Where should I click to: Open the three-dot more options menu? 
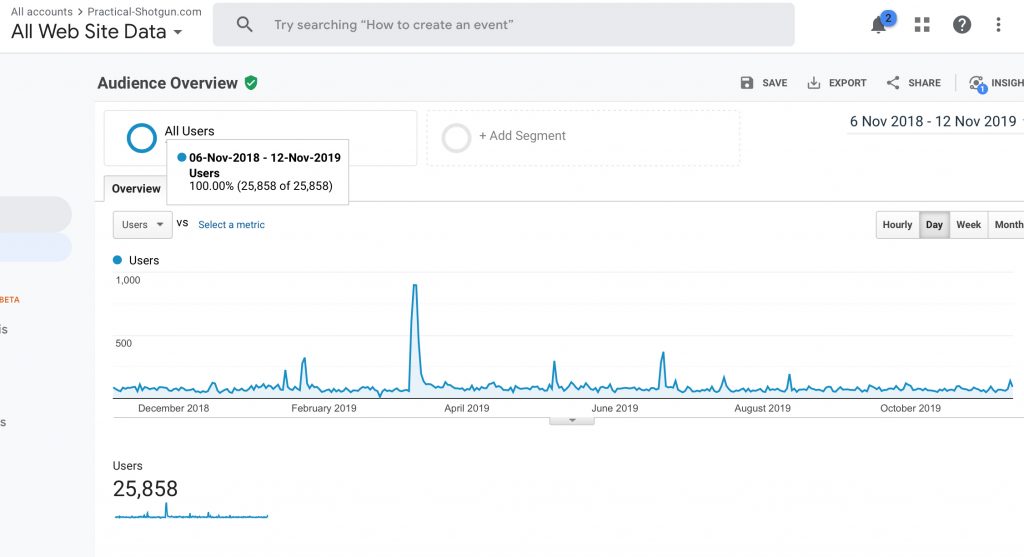click(998, 25)
